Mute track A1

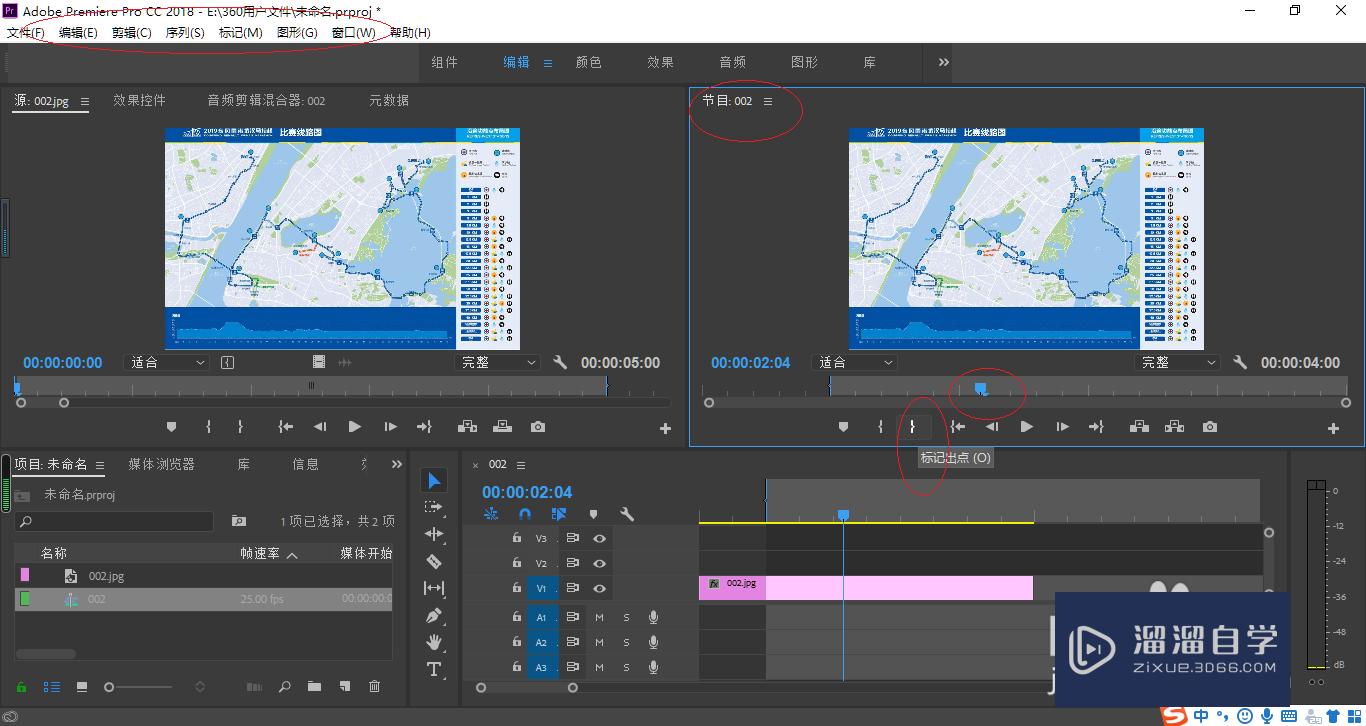coord(600,617)
